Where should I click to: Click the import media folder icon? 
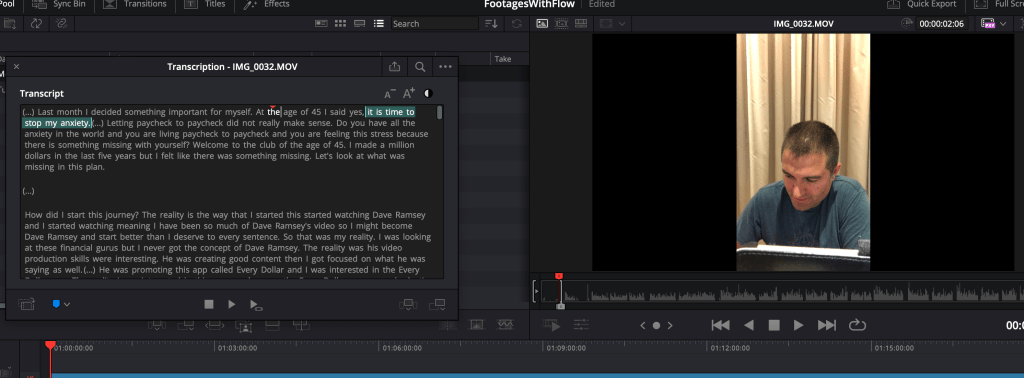pos(10,24)
